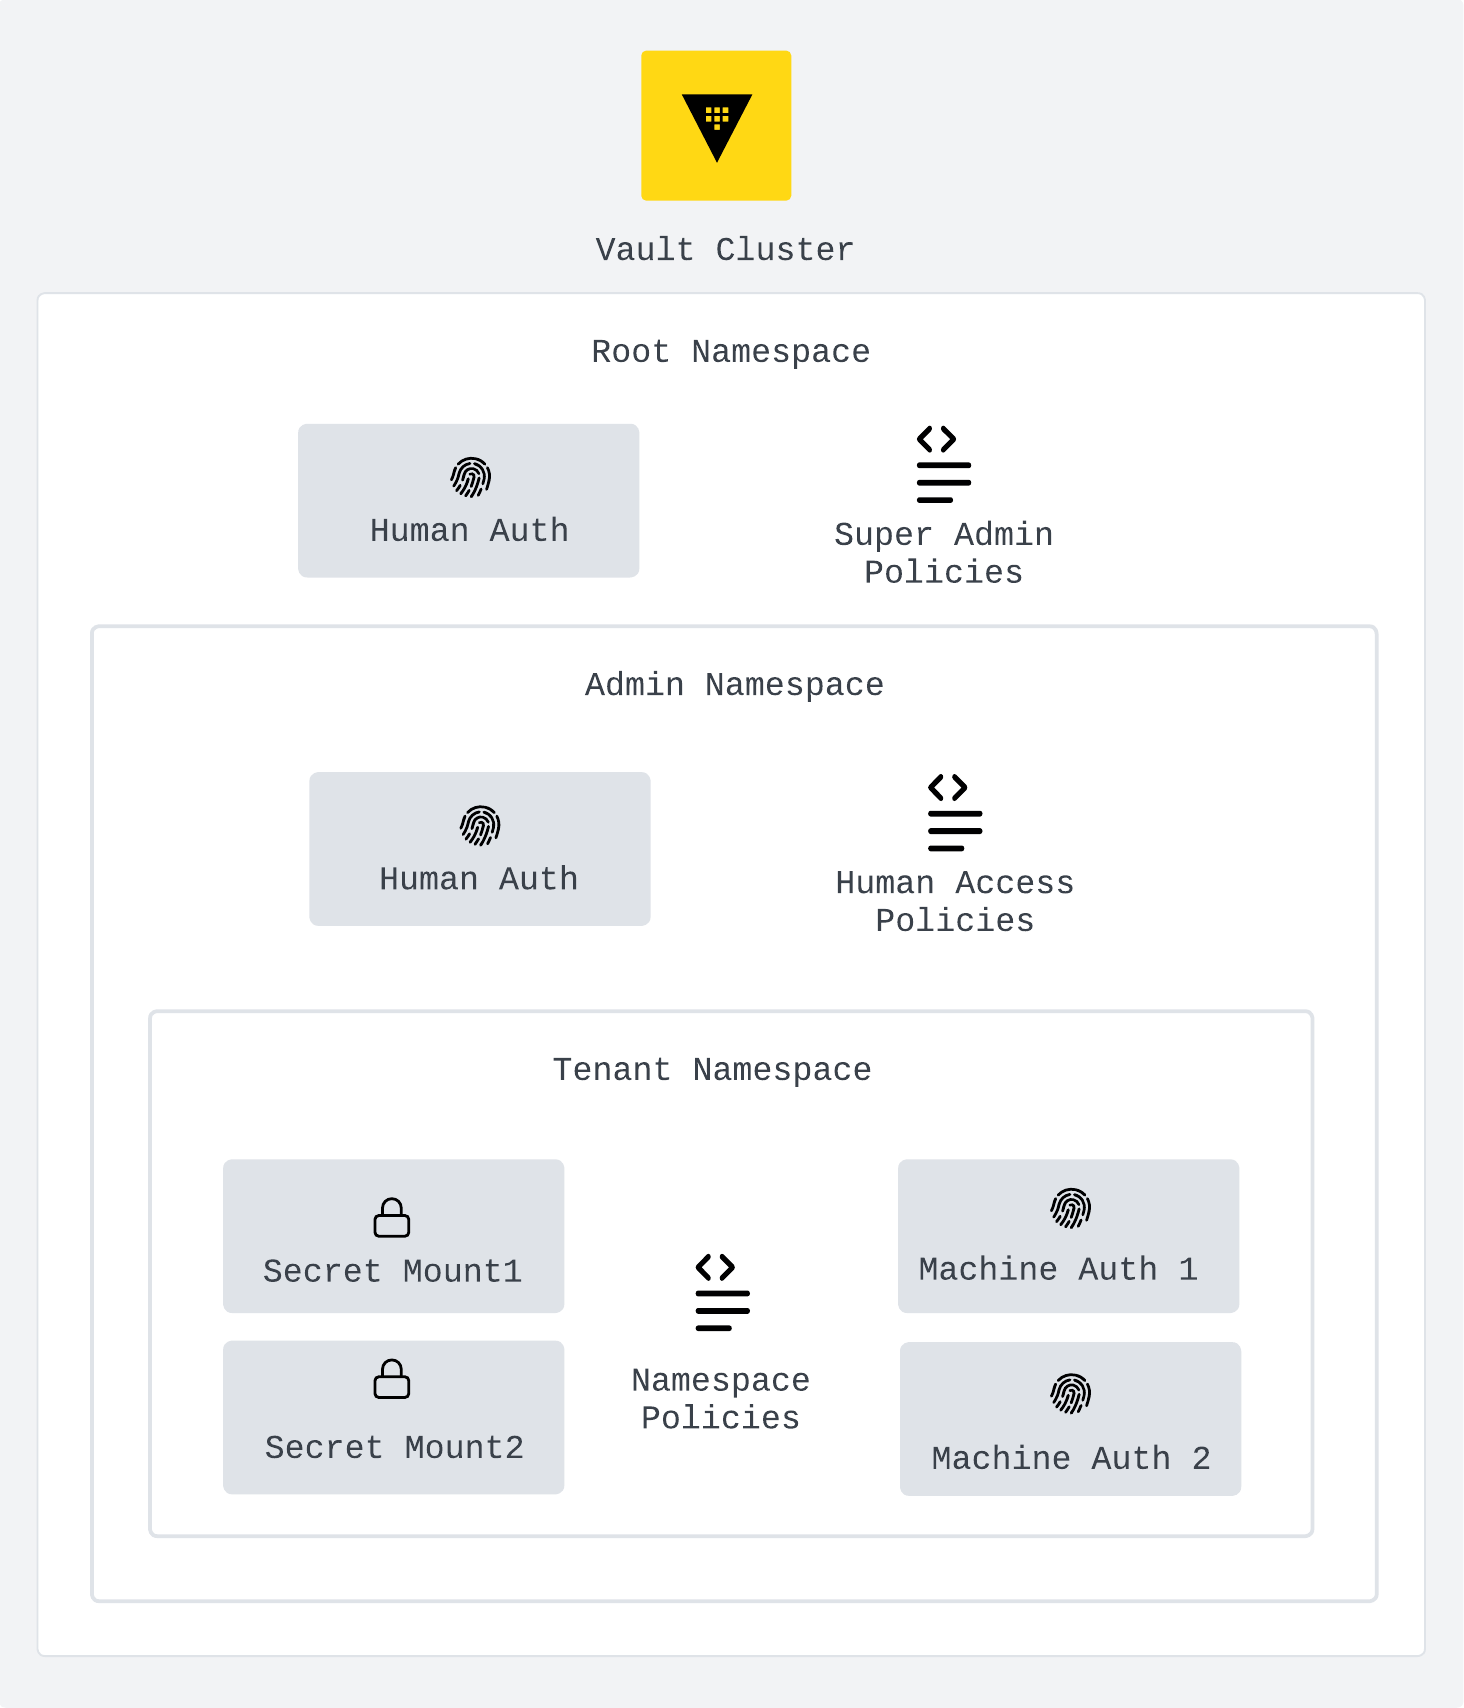The width and height of the screenshot is (1464, 1708).
Task: Click the Machine Auth 1 fingerprint icon
Action: tap(1070, 1208)
